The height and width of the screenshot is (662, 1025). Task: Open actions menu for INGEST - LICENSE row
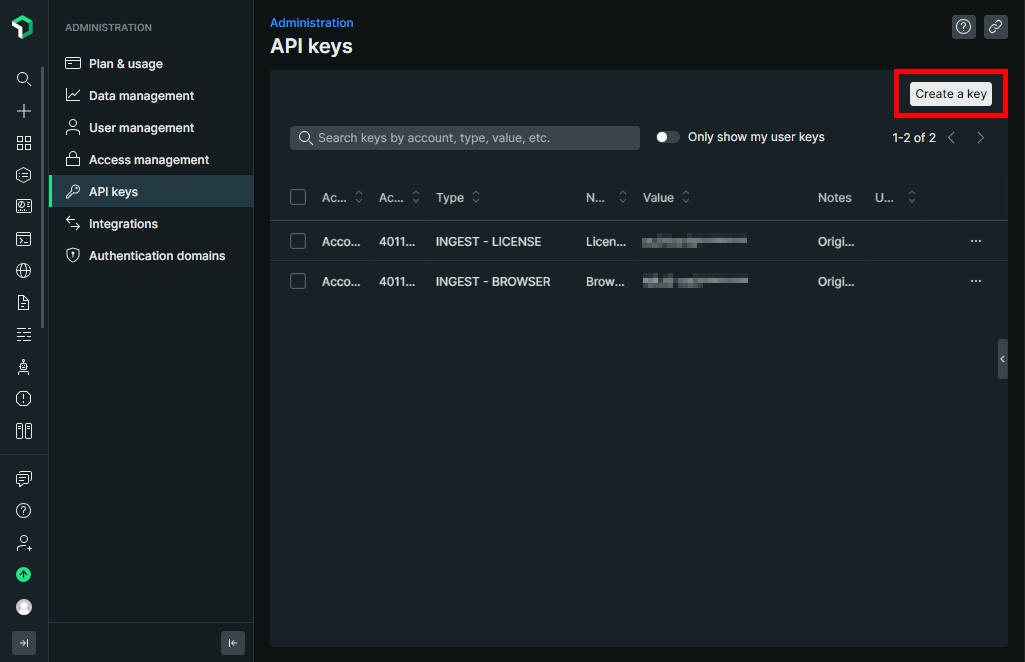coord(976,241)
